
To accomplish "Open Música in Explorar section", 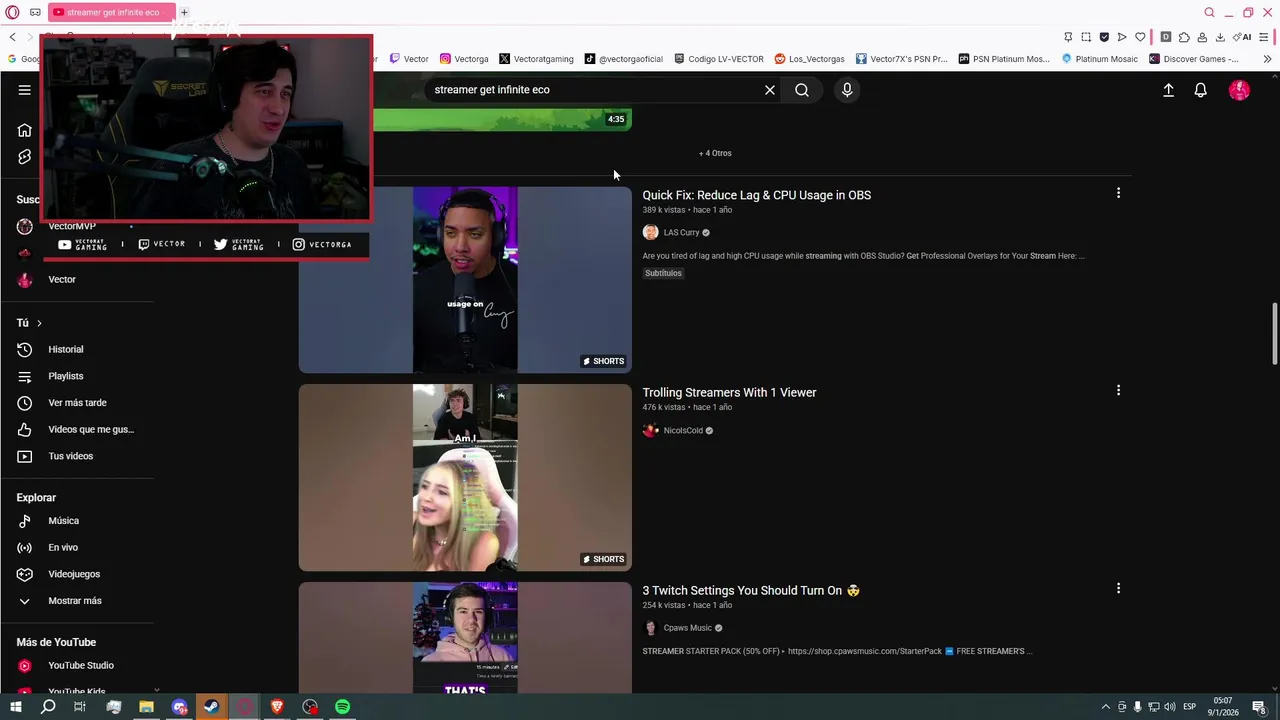I will click(63, 521).
